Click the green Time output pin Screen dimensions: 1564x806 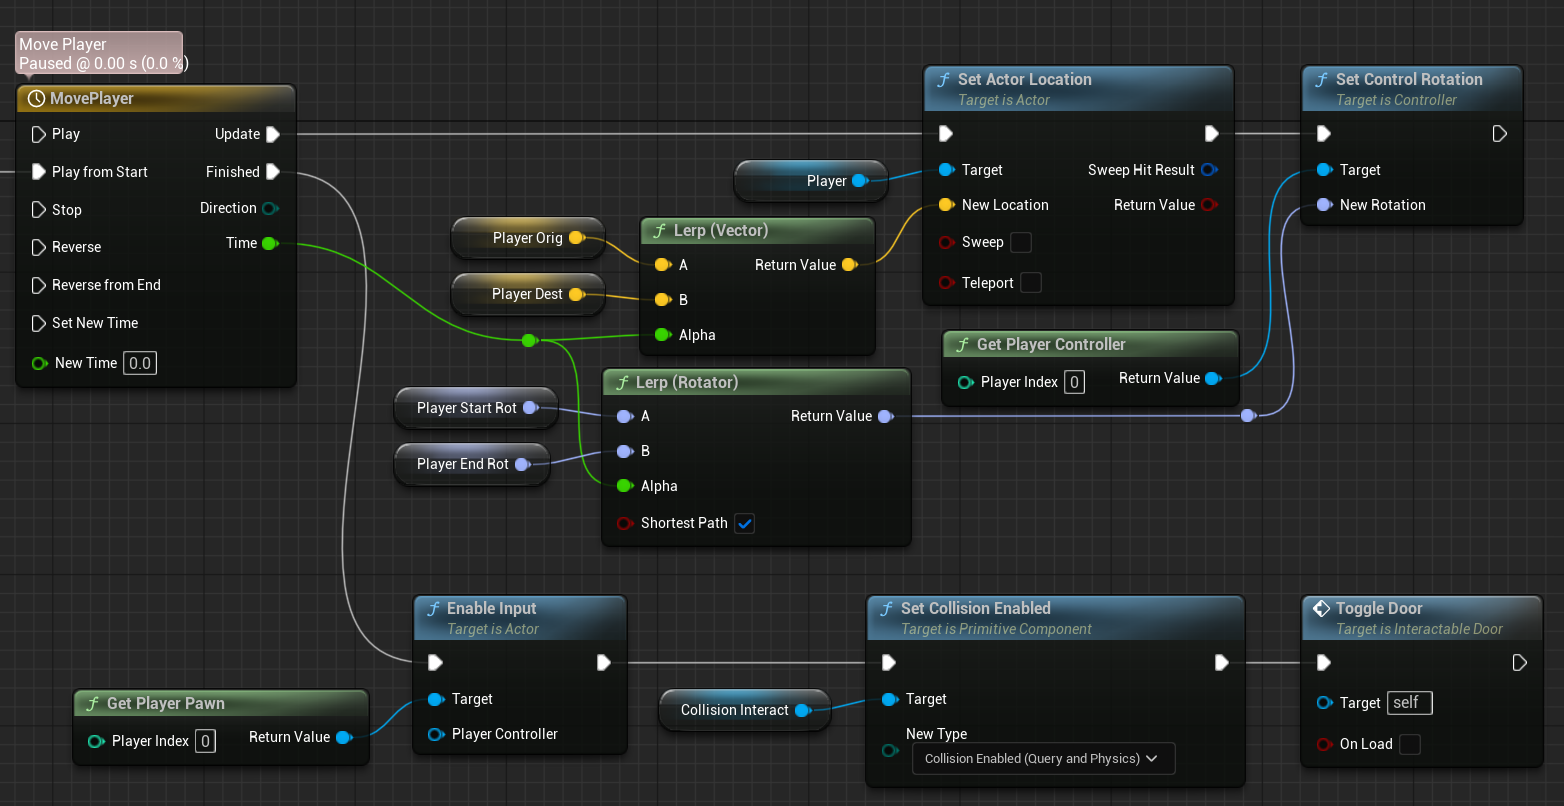pyautogui.click(x=269, y=243)
